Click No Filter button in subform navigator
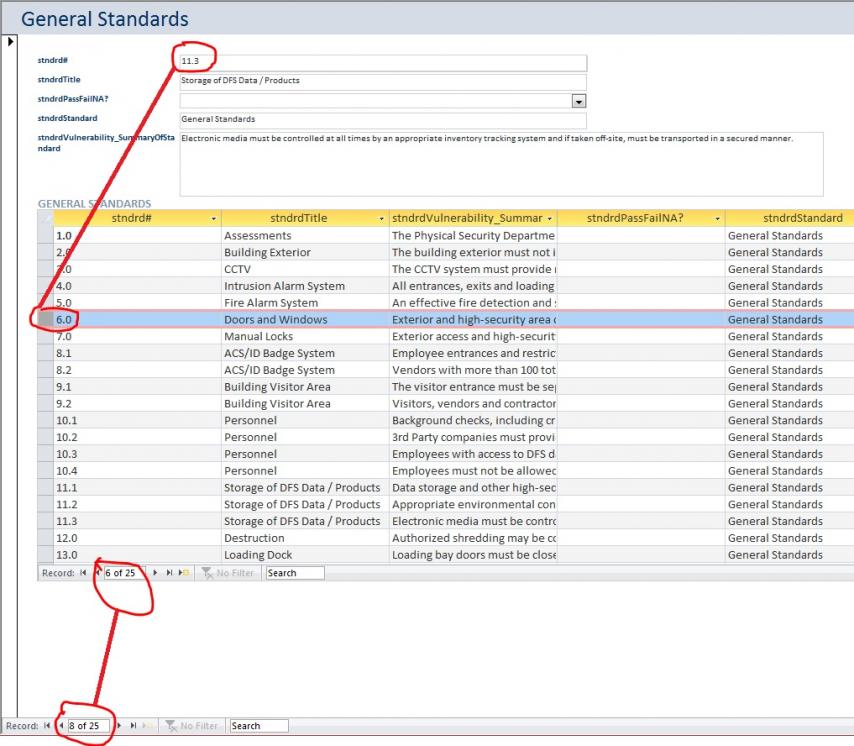 tap(228, 573)
